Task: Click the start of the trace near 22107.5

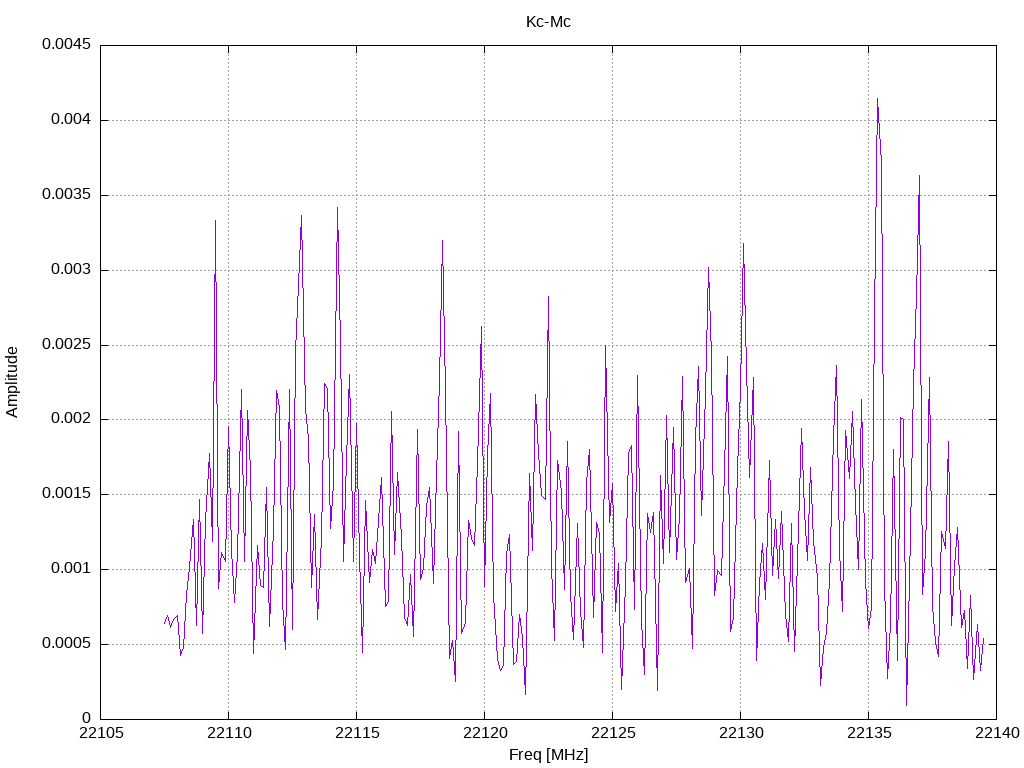Action: (x=165, y=623)
